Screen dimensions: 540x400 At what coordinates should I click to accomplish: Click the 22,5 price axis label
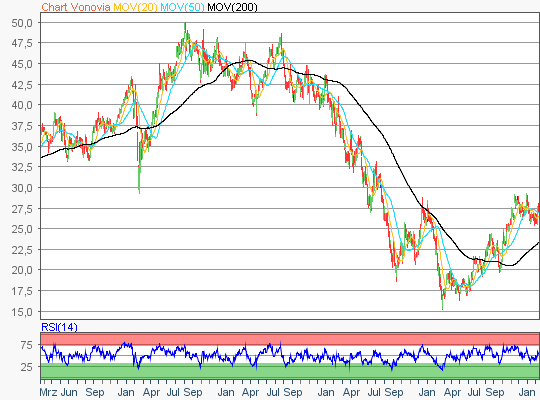pos(22,250)
